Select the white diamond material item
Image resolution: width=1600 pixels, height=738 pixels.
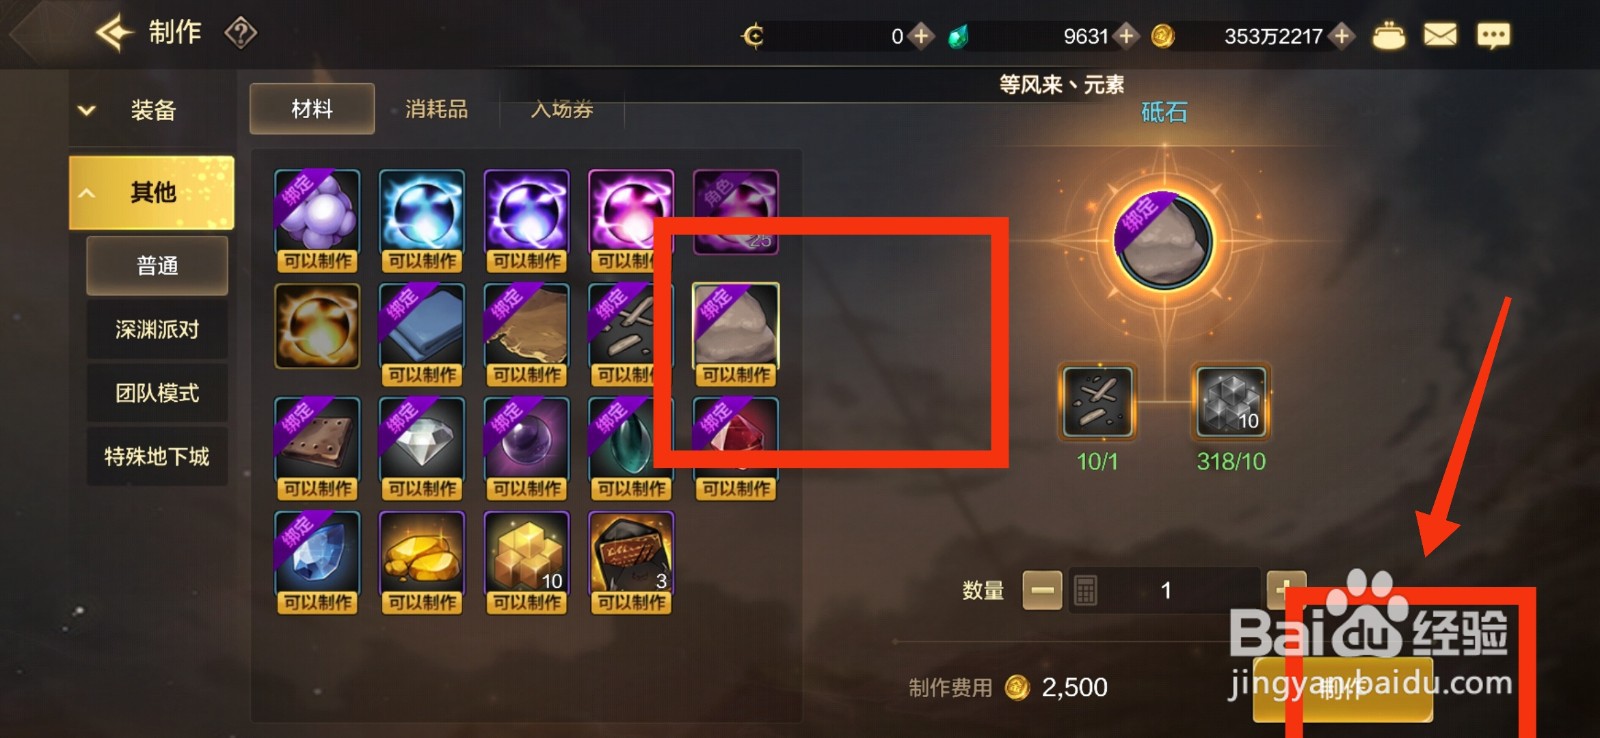pyautogui.click(x=422, y=448)
